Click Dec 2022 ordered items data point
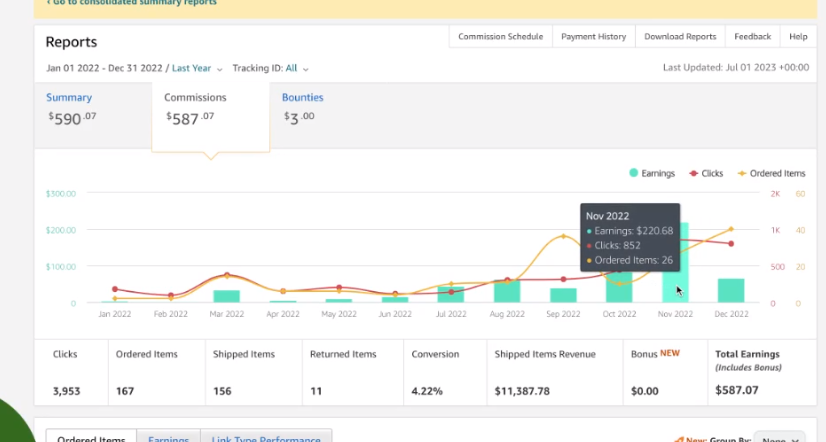826x442 pixels. (731, 229)
